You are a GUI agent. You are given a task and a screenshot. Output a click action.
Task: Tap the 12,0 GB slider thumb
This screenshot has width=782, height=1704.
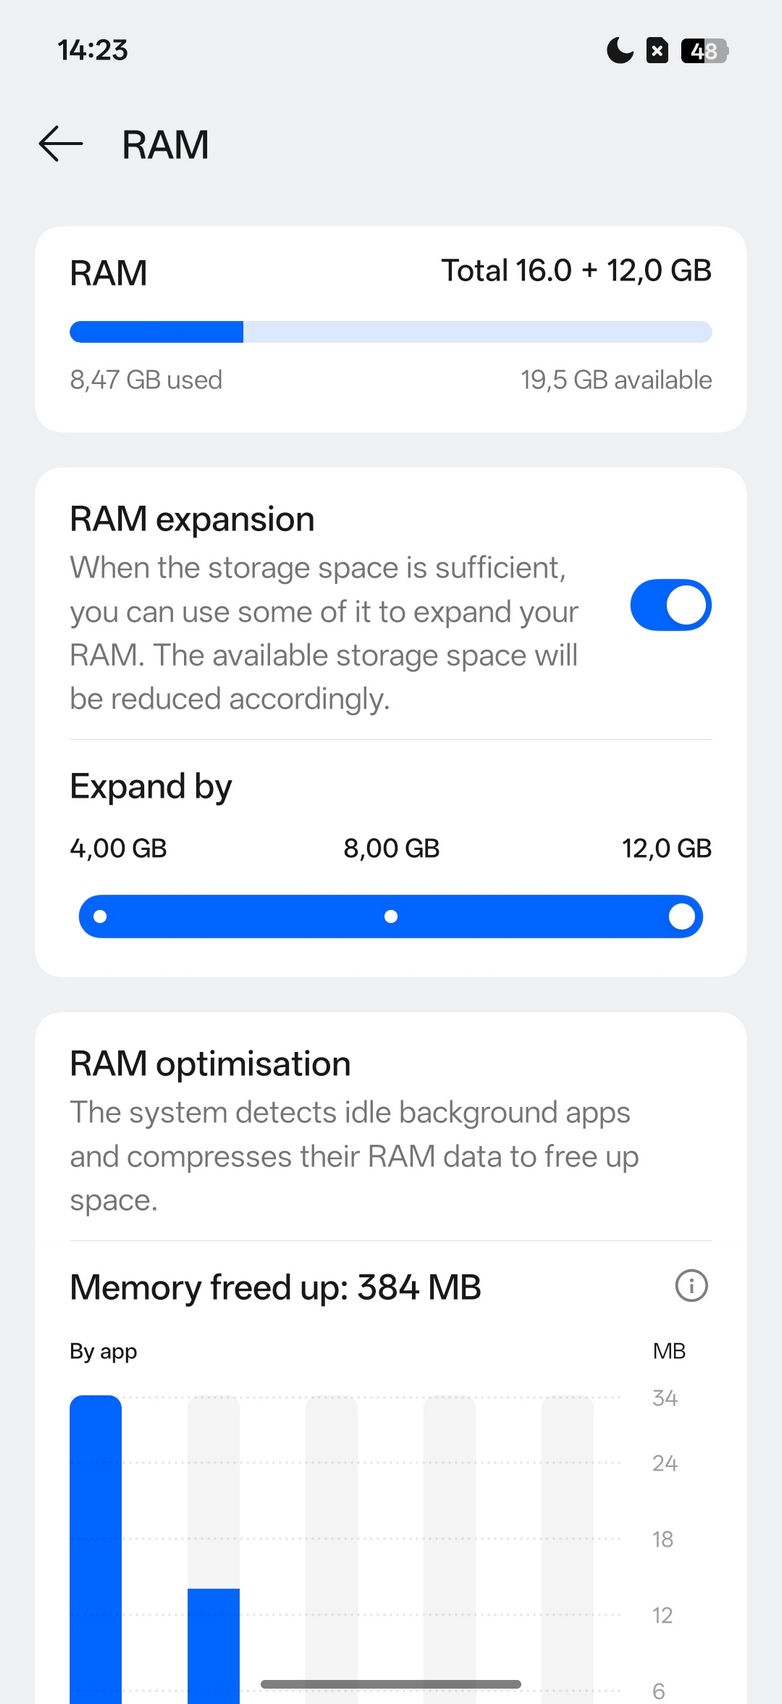click(682, 916)
